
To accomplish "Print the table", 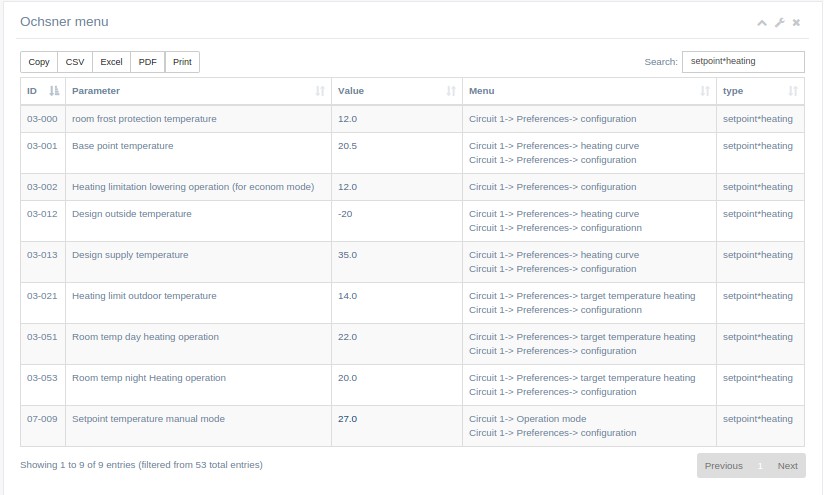I will [182, 62].
